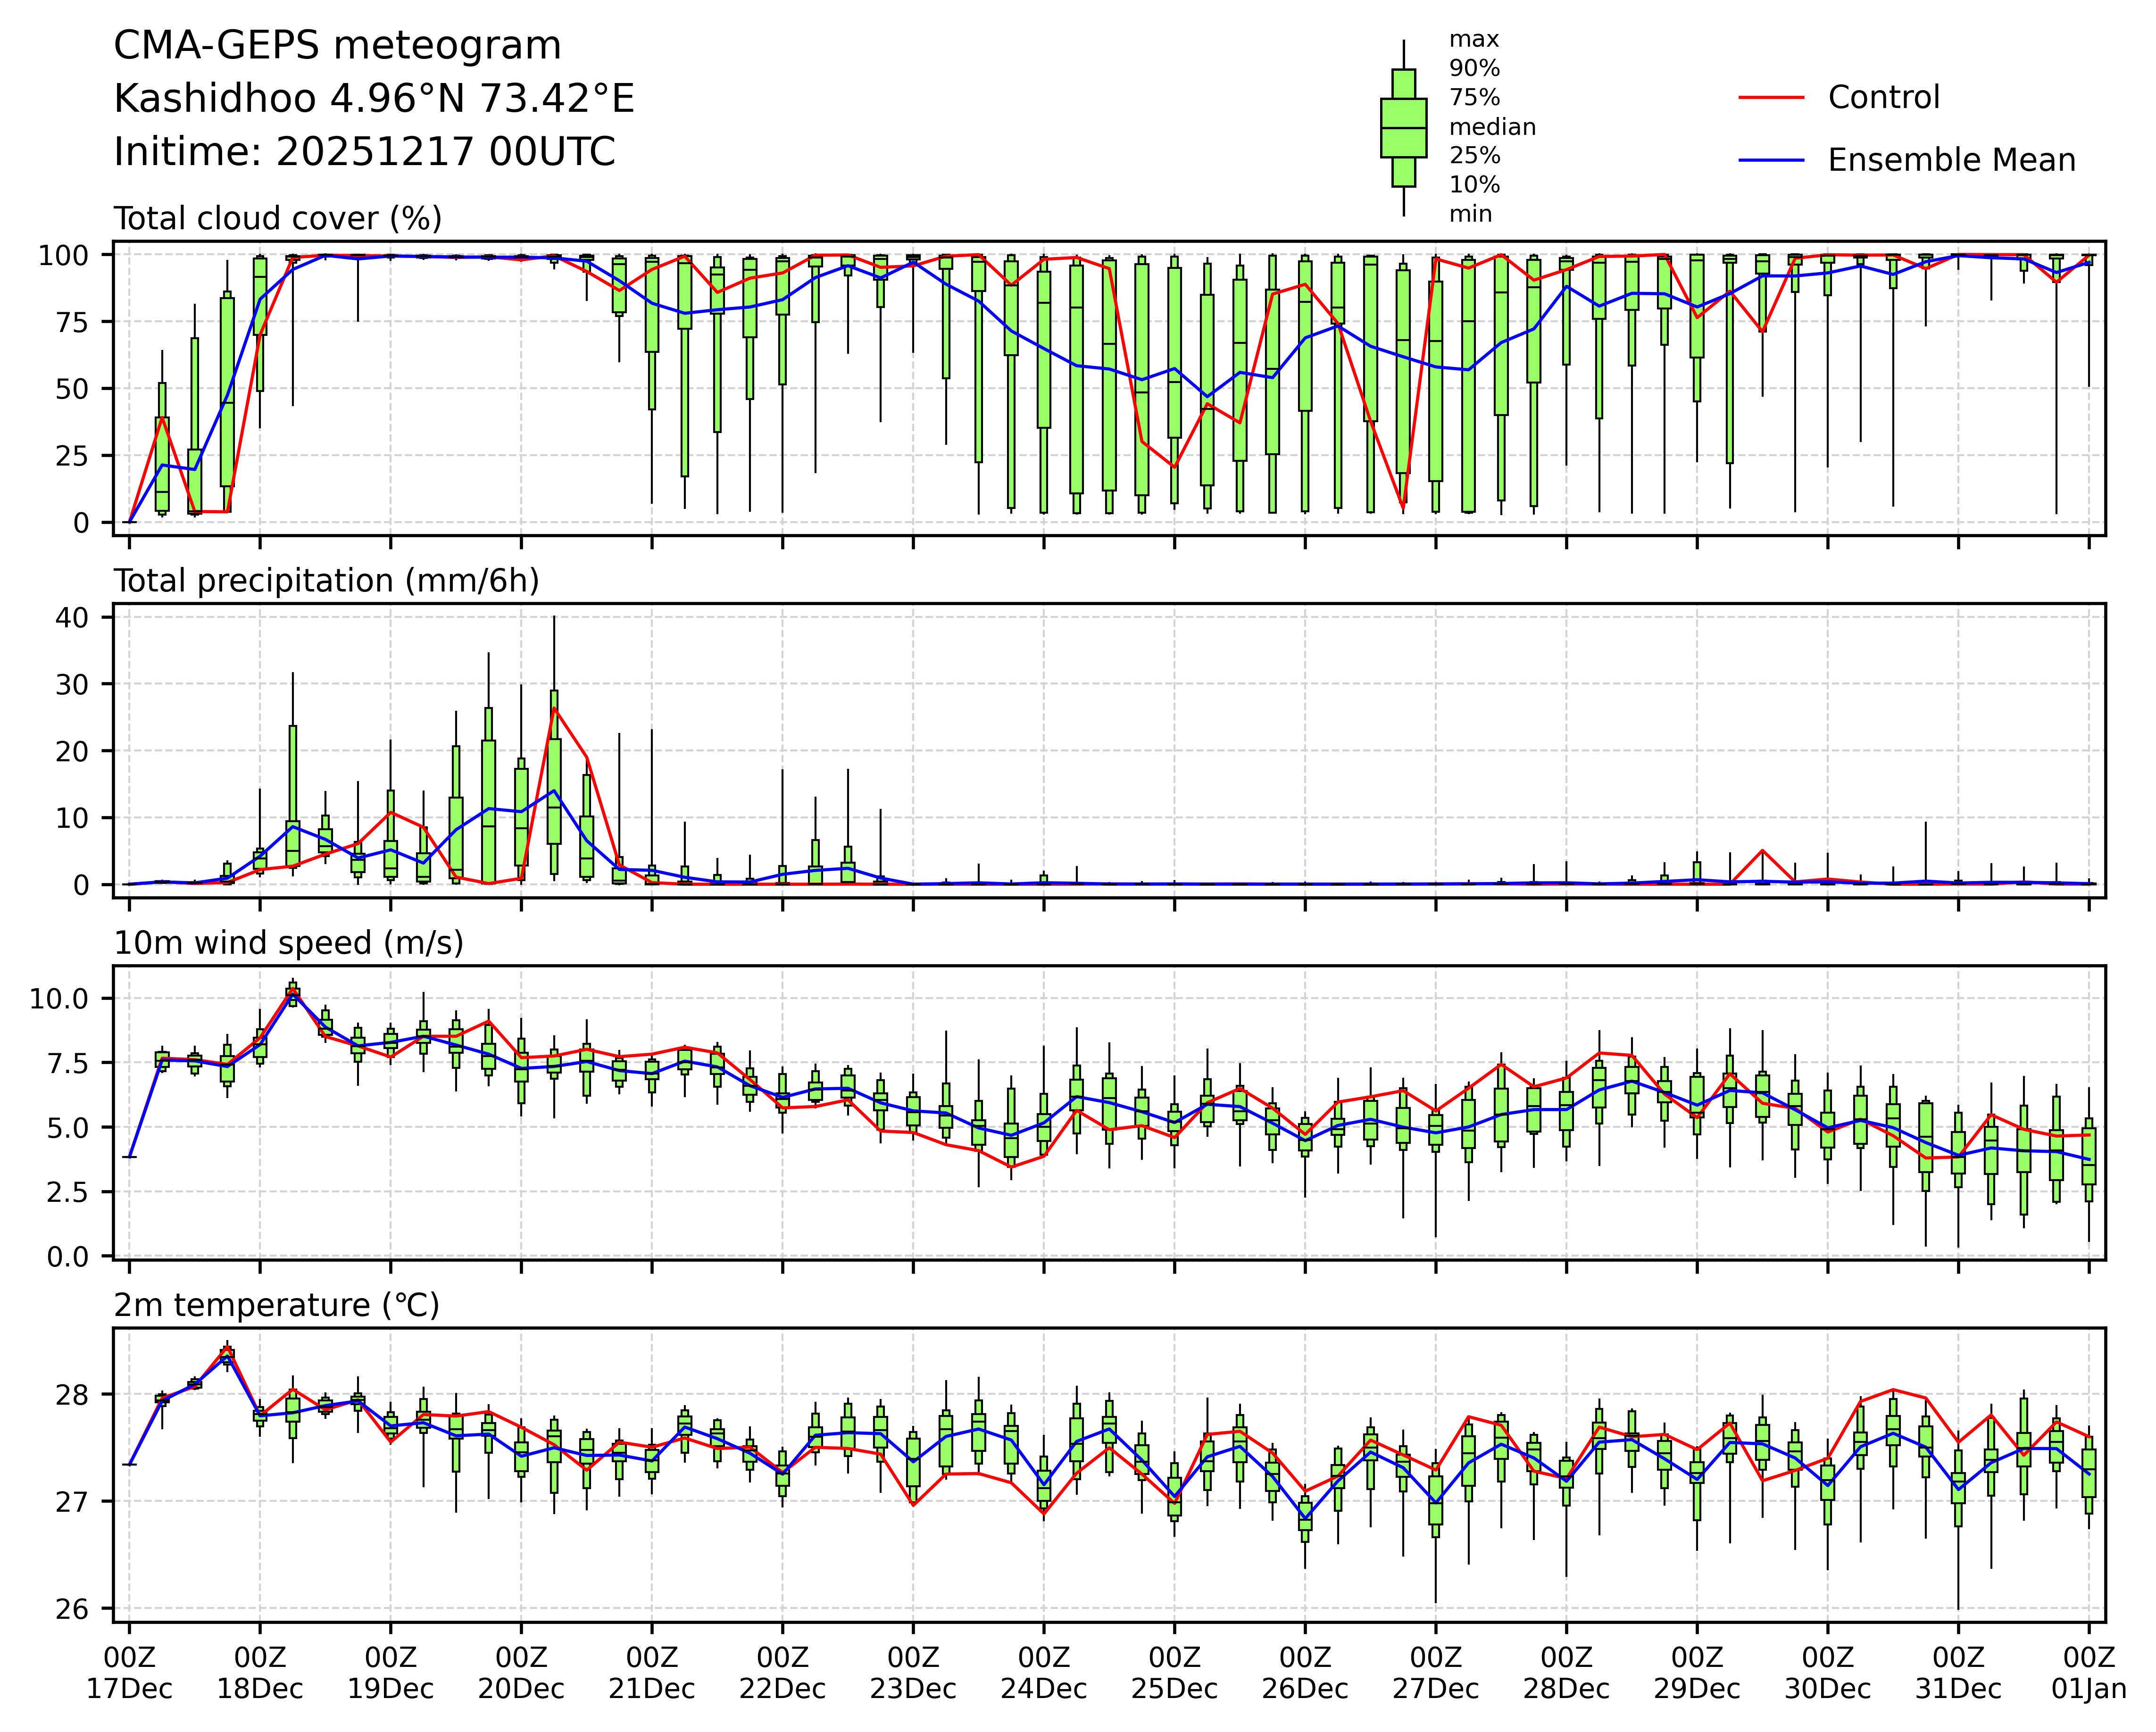Click the 'Ensemble Mean' legend label
The height and width of the screenshot is (1732, 2156).
pos(1951,160)
